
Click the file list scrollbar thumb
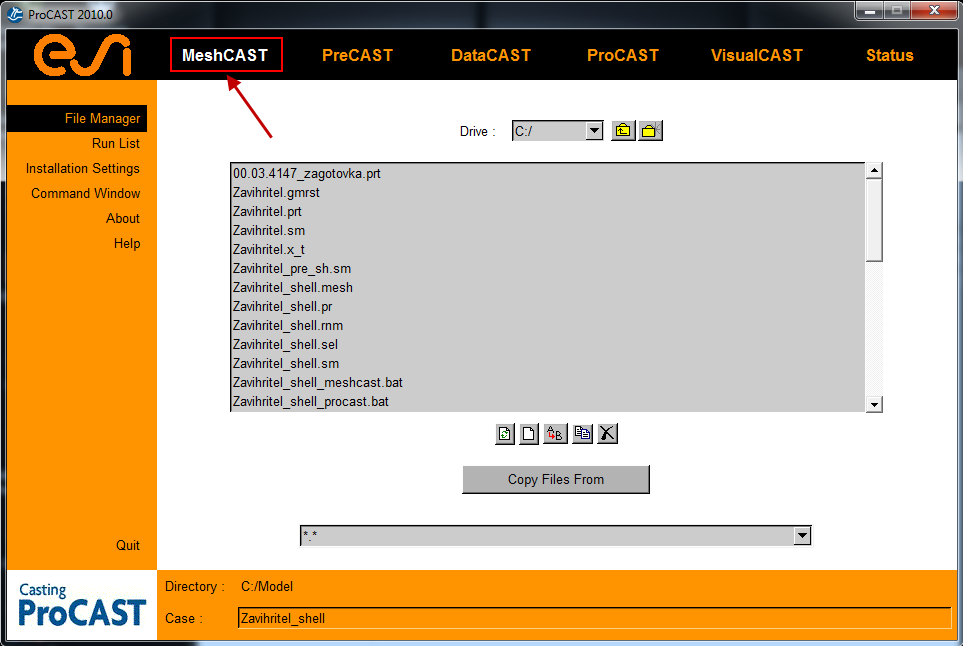(874, 220)
